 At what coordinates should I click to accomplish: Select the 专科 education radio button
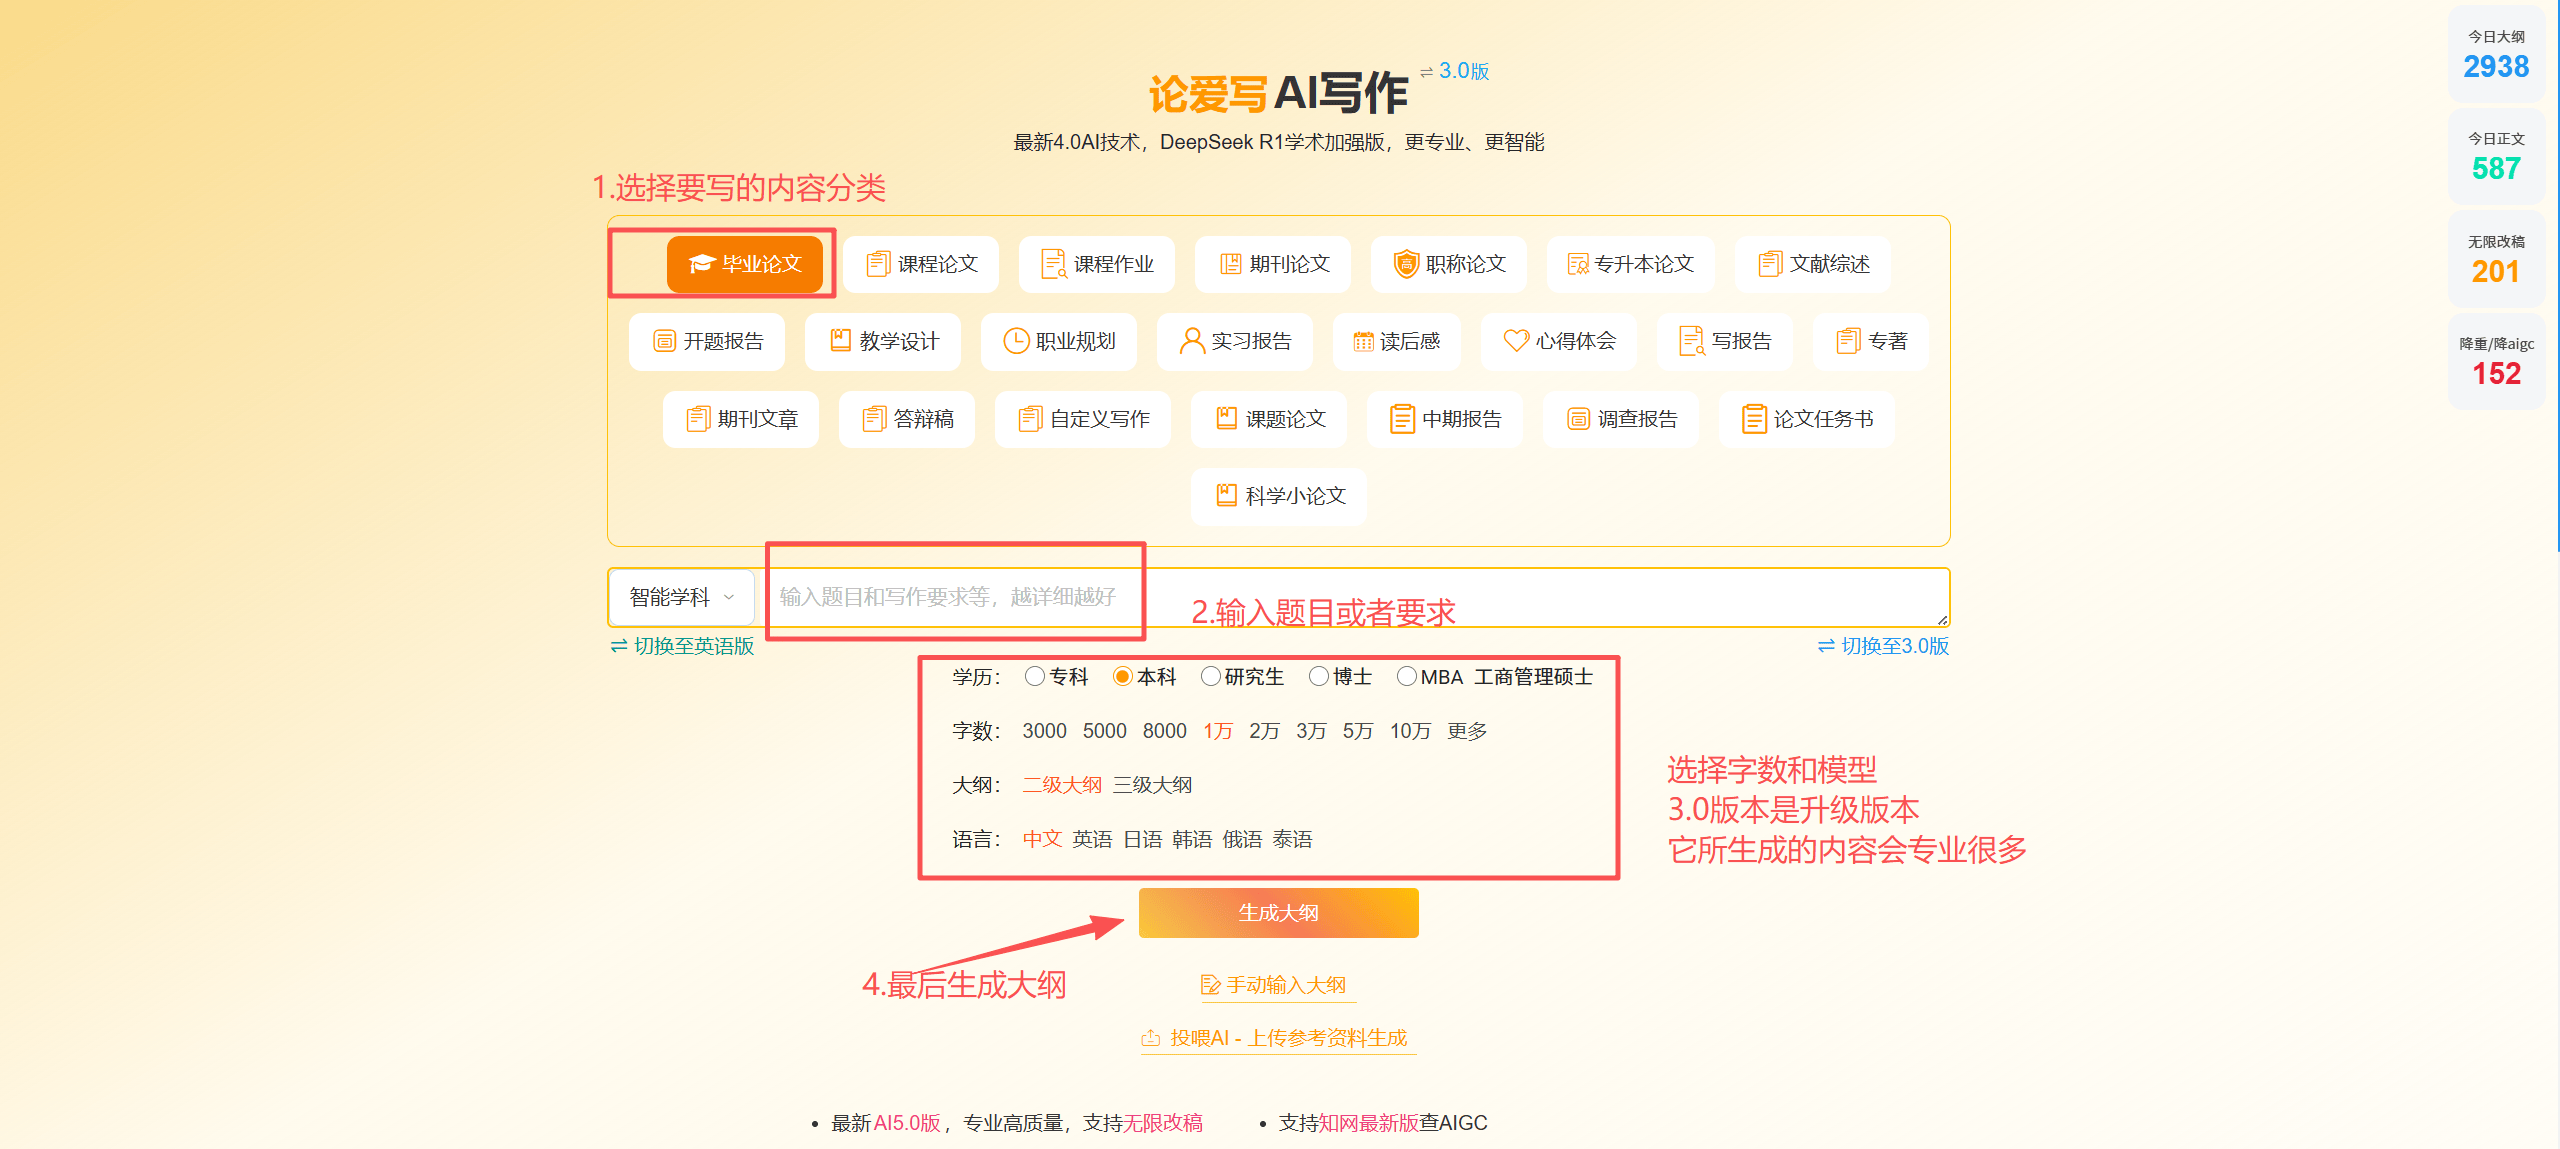click(1035, 677)
